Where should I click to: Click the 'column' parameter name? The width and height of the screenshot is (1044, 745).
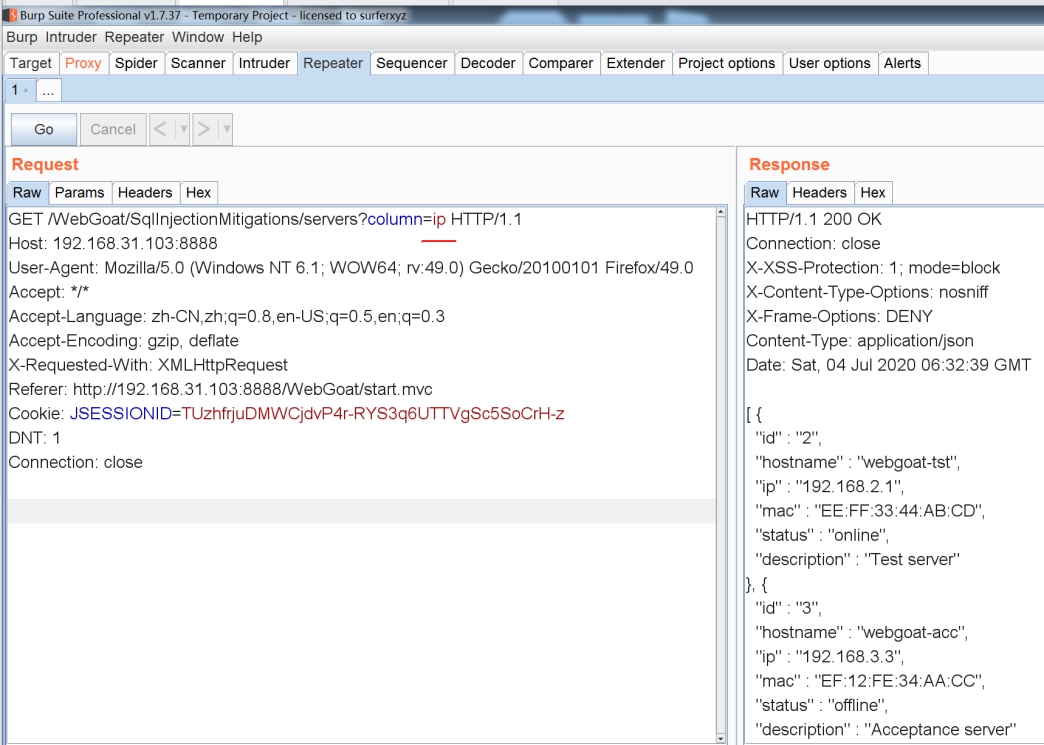(x=395, y=219)
